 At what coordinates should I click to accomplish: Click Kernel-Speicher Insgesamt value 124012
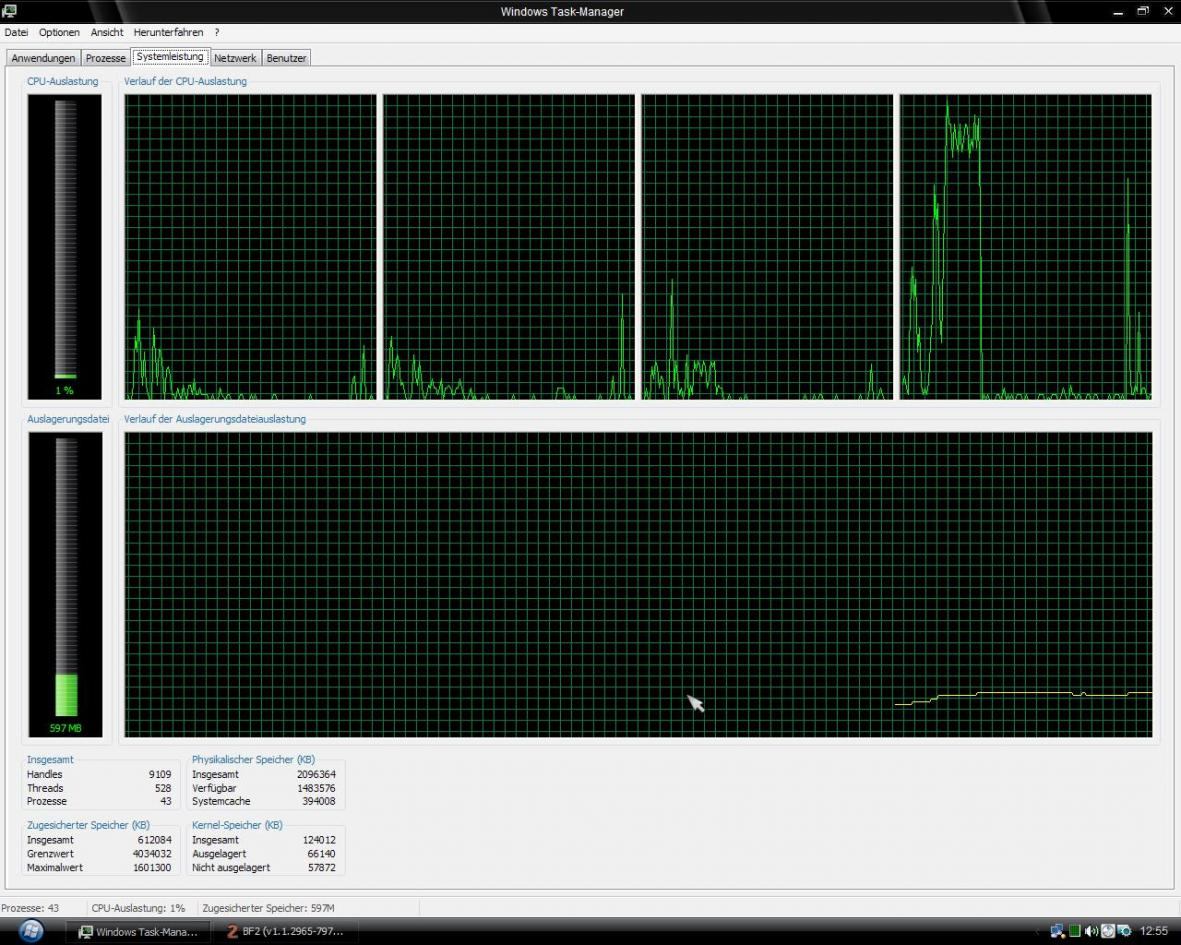click(x=319, y=840)
